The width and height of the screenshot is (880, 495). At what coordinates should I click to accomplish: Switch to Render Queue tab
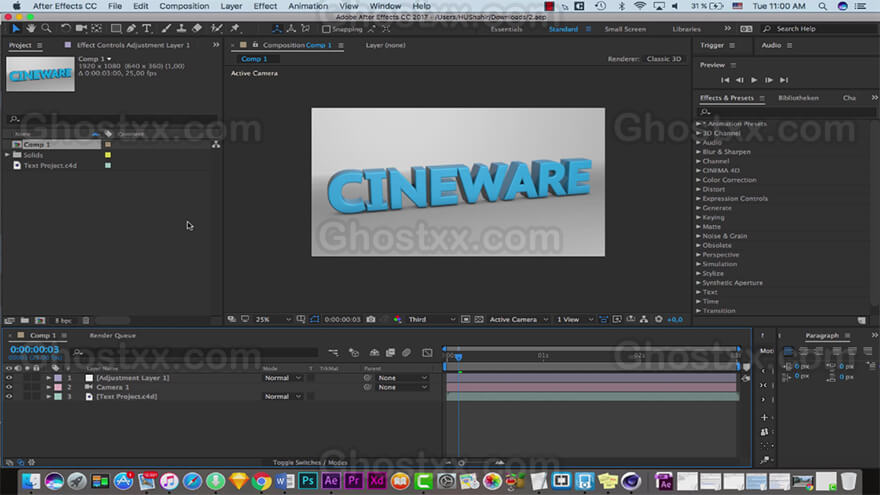pyautogui.click(x=112, y=335)
